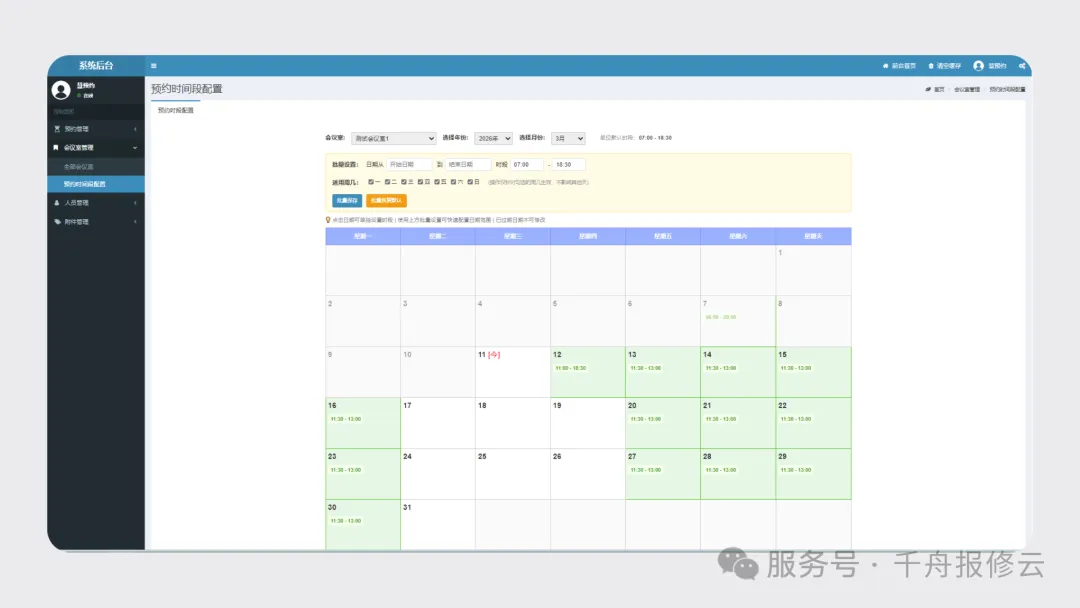
Task: Select 全部会议室 in the sidebar submenu
Action: 78,166
